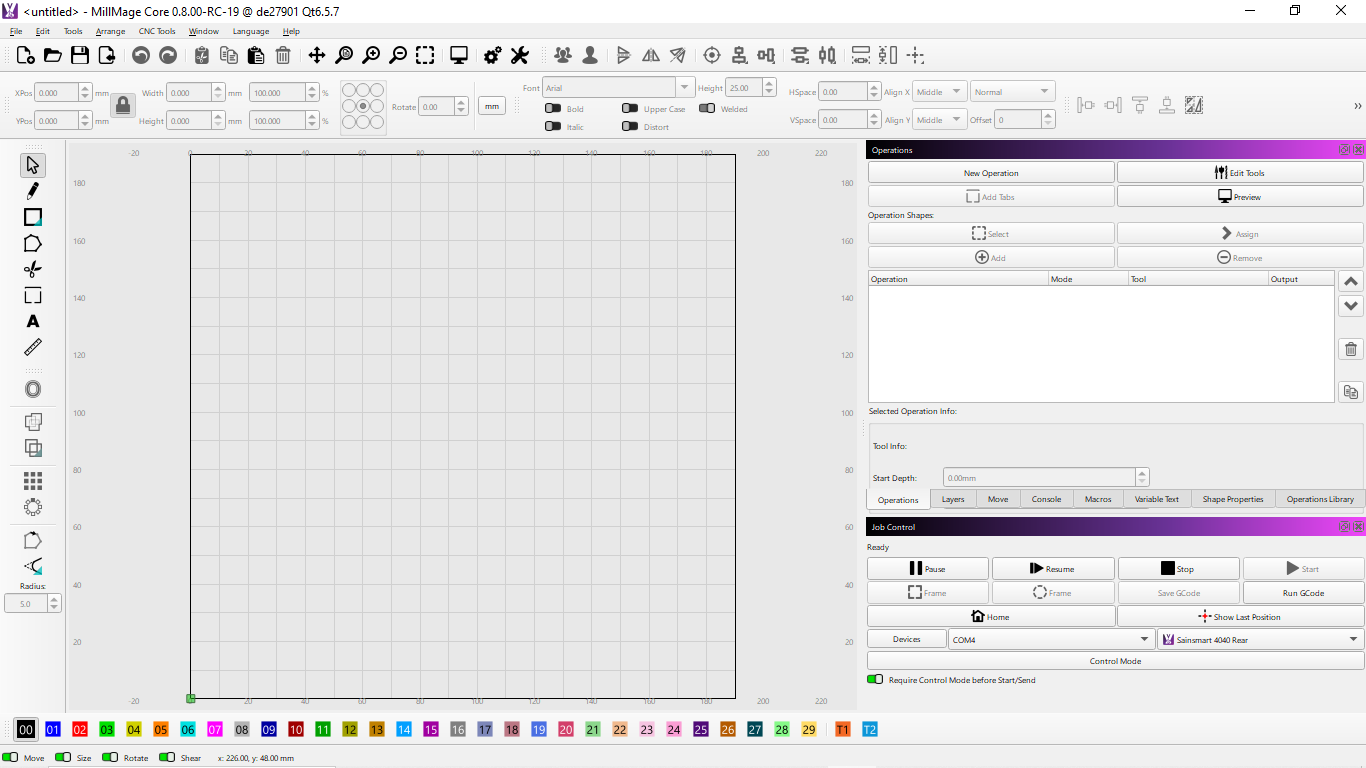Select the red 02 layer color swatch

point(80,730)
